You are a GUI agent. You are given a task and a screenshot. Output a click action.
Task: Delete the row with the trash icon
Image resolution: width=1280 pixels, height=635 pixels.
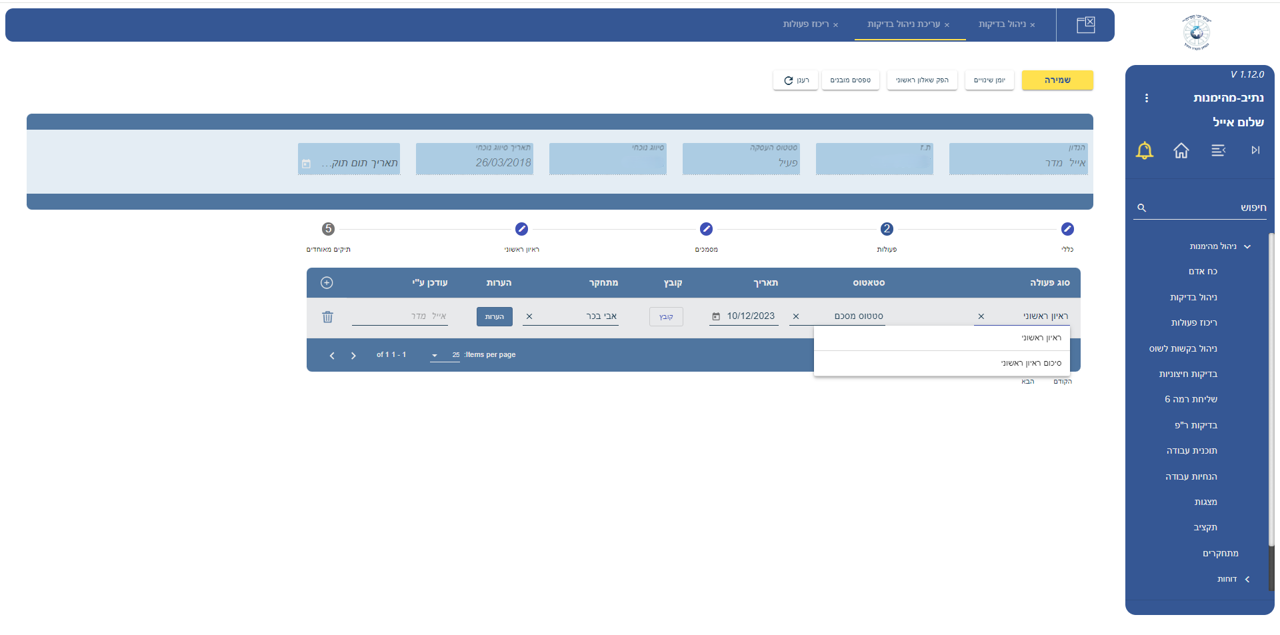tap(327, 317)
